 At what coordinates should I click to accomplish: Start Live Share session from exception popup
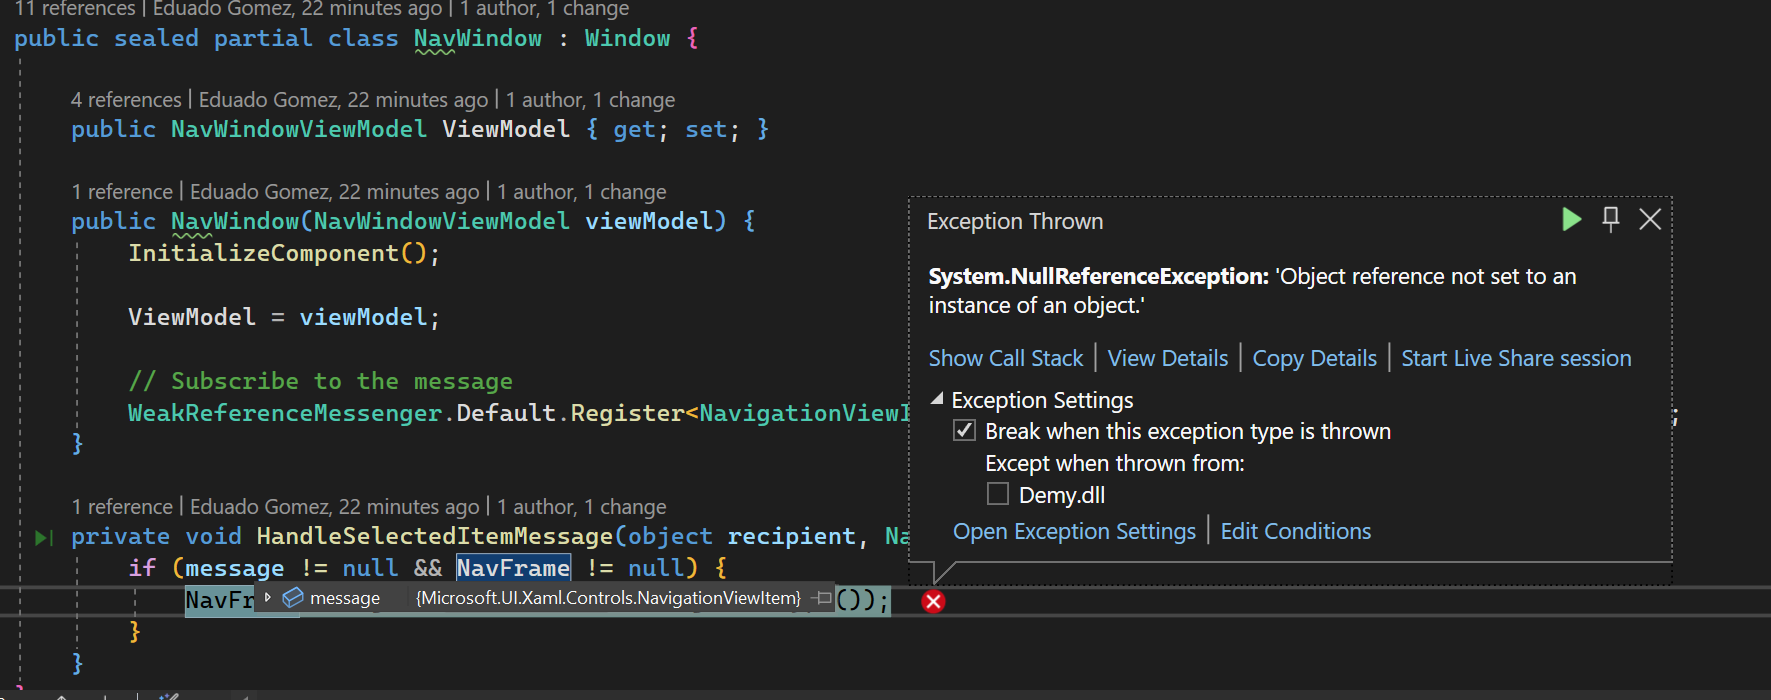pos(1516,358)
